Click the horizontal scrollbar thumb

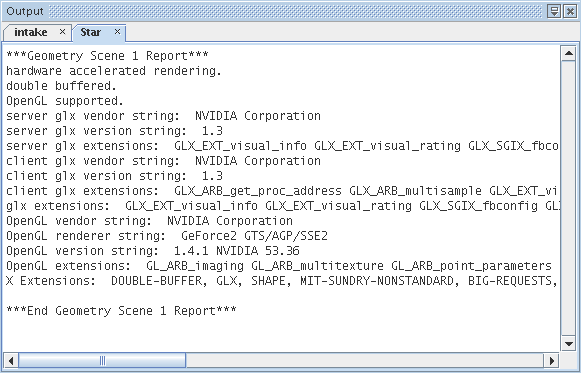102,360
